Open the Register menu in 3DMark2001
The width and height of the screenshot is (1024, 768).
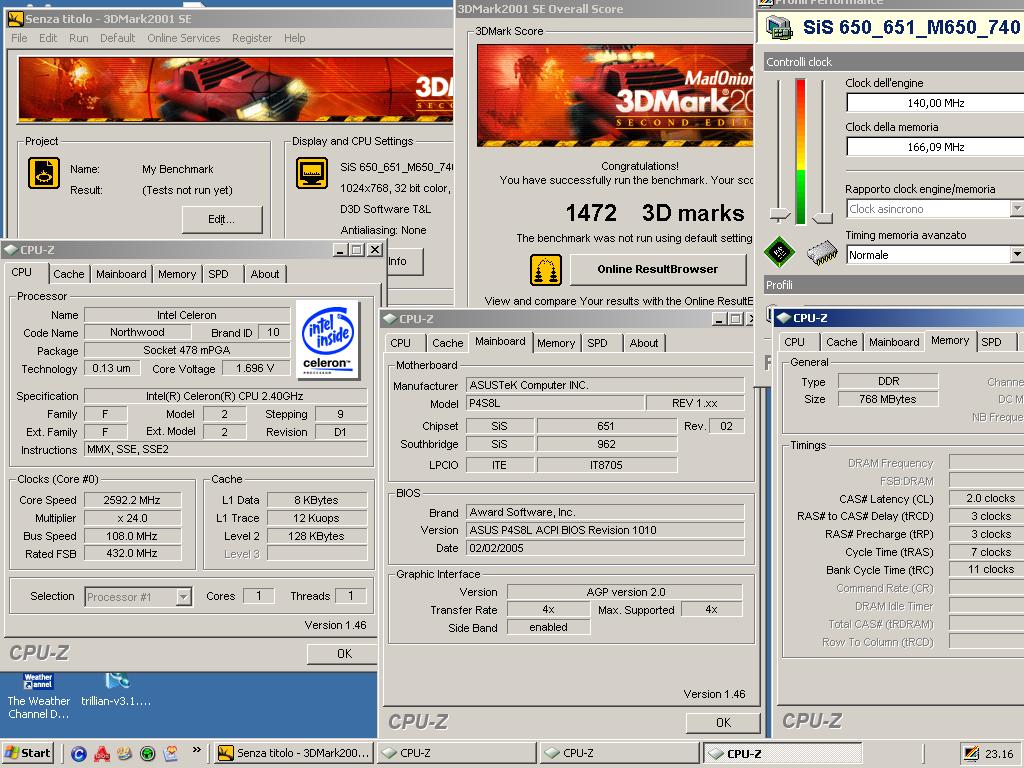[x=251, y=38]
